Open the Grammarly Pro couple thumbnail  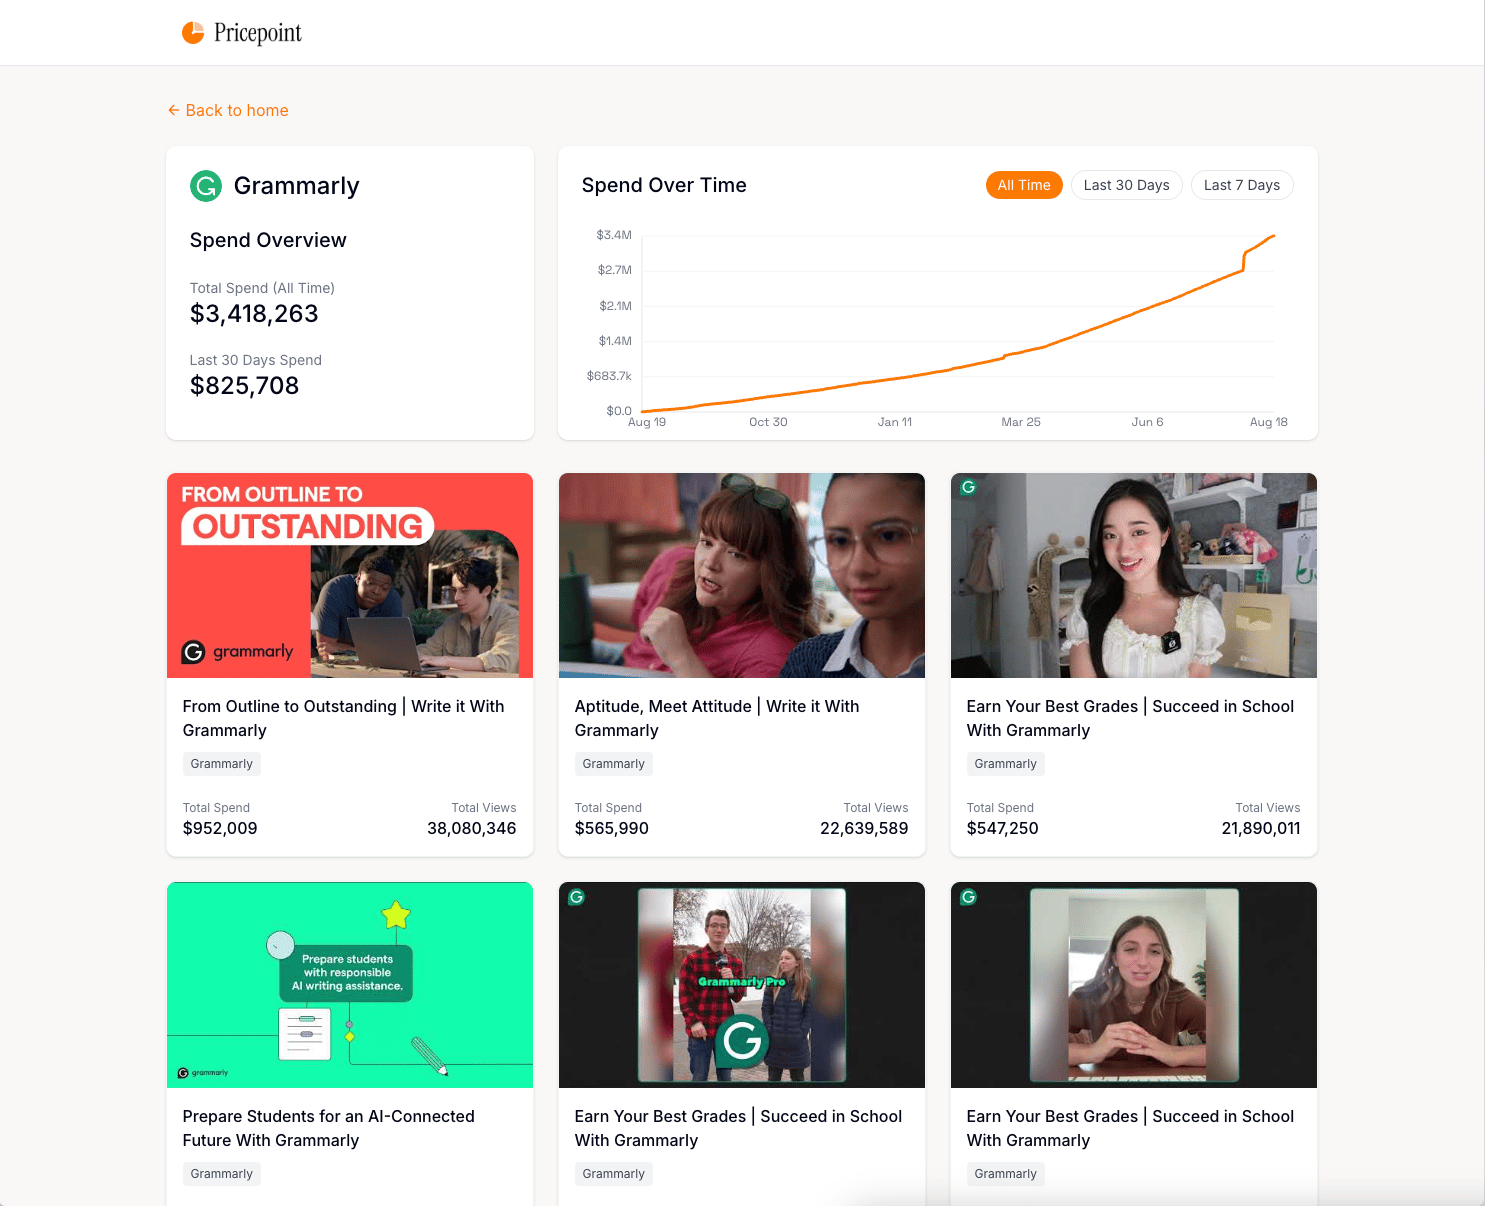tap(742, 985)
